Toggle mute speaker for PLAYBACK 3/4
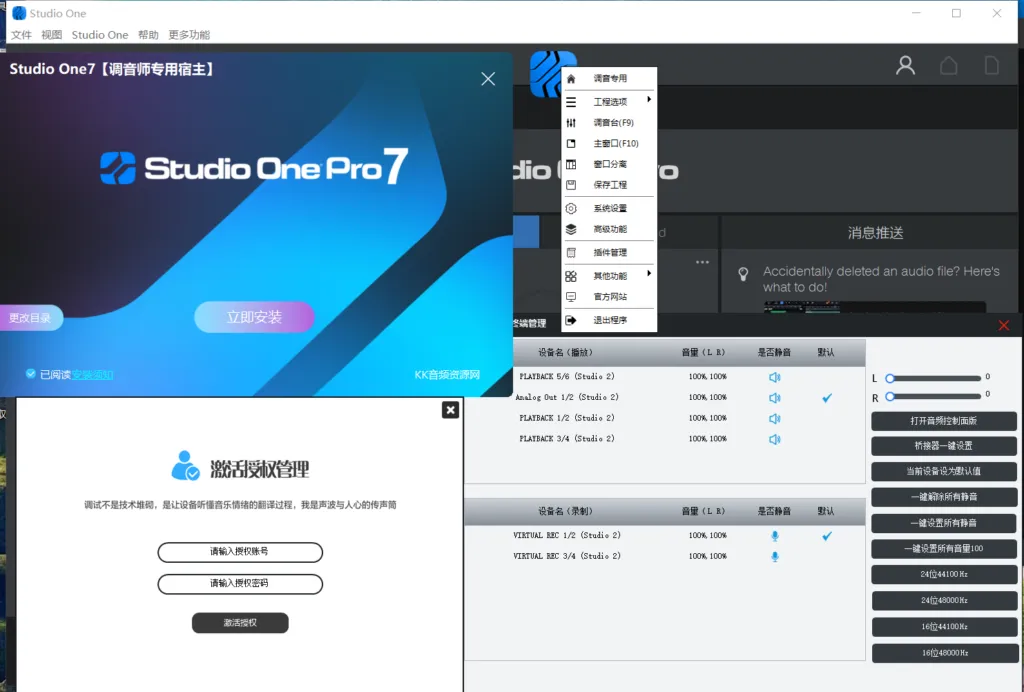Image resolution: width=1024 pixels, height=692 pixels. click(x=774, y=439)
